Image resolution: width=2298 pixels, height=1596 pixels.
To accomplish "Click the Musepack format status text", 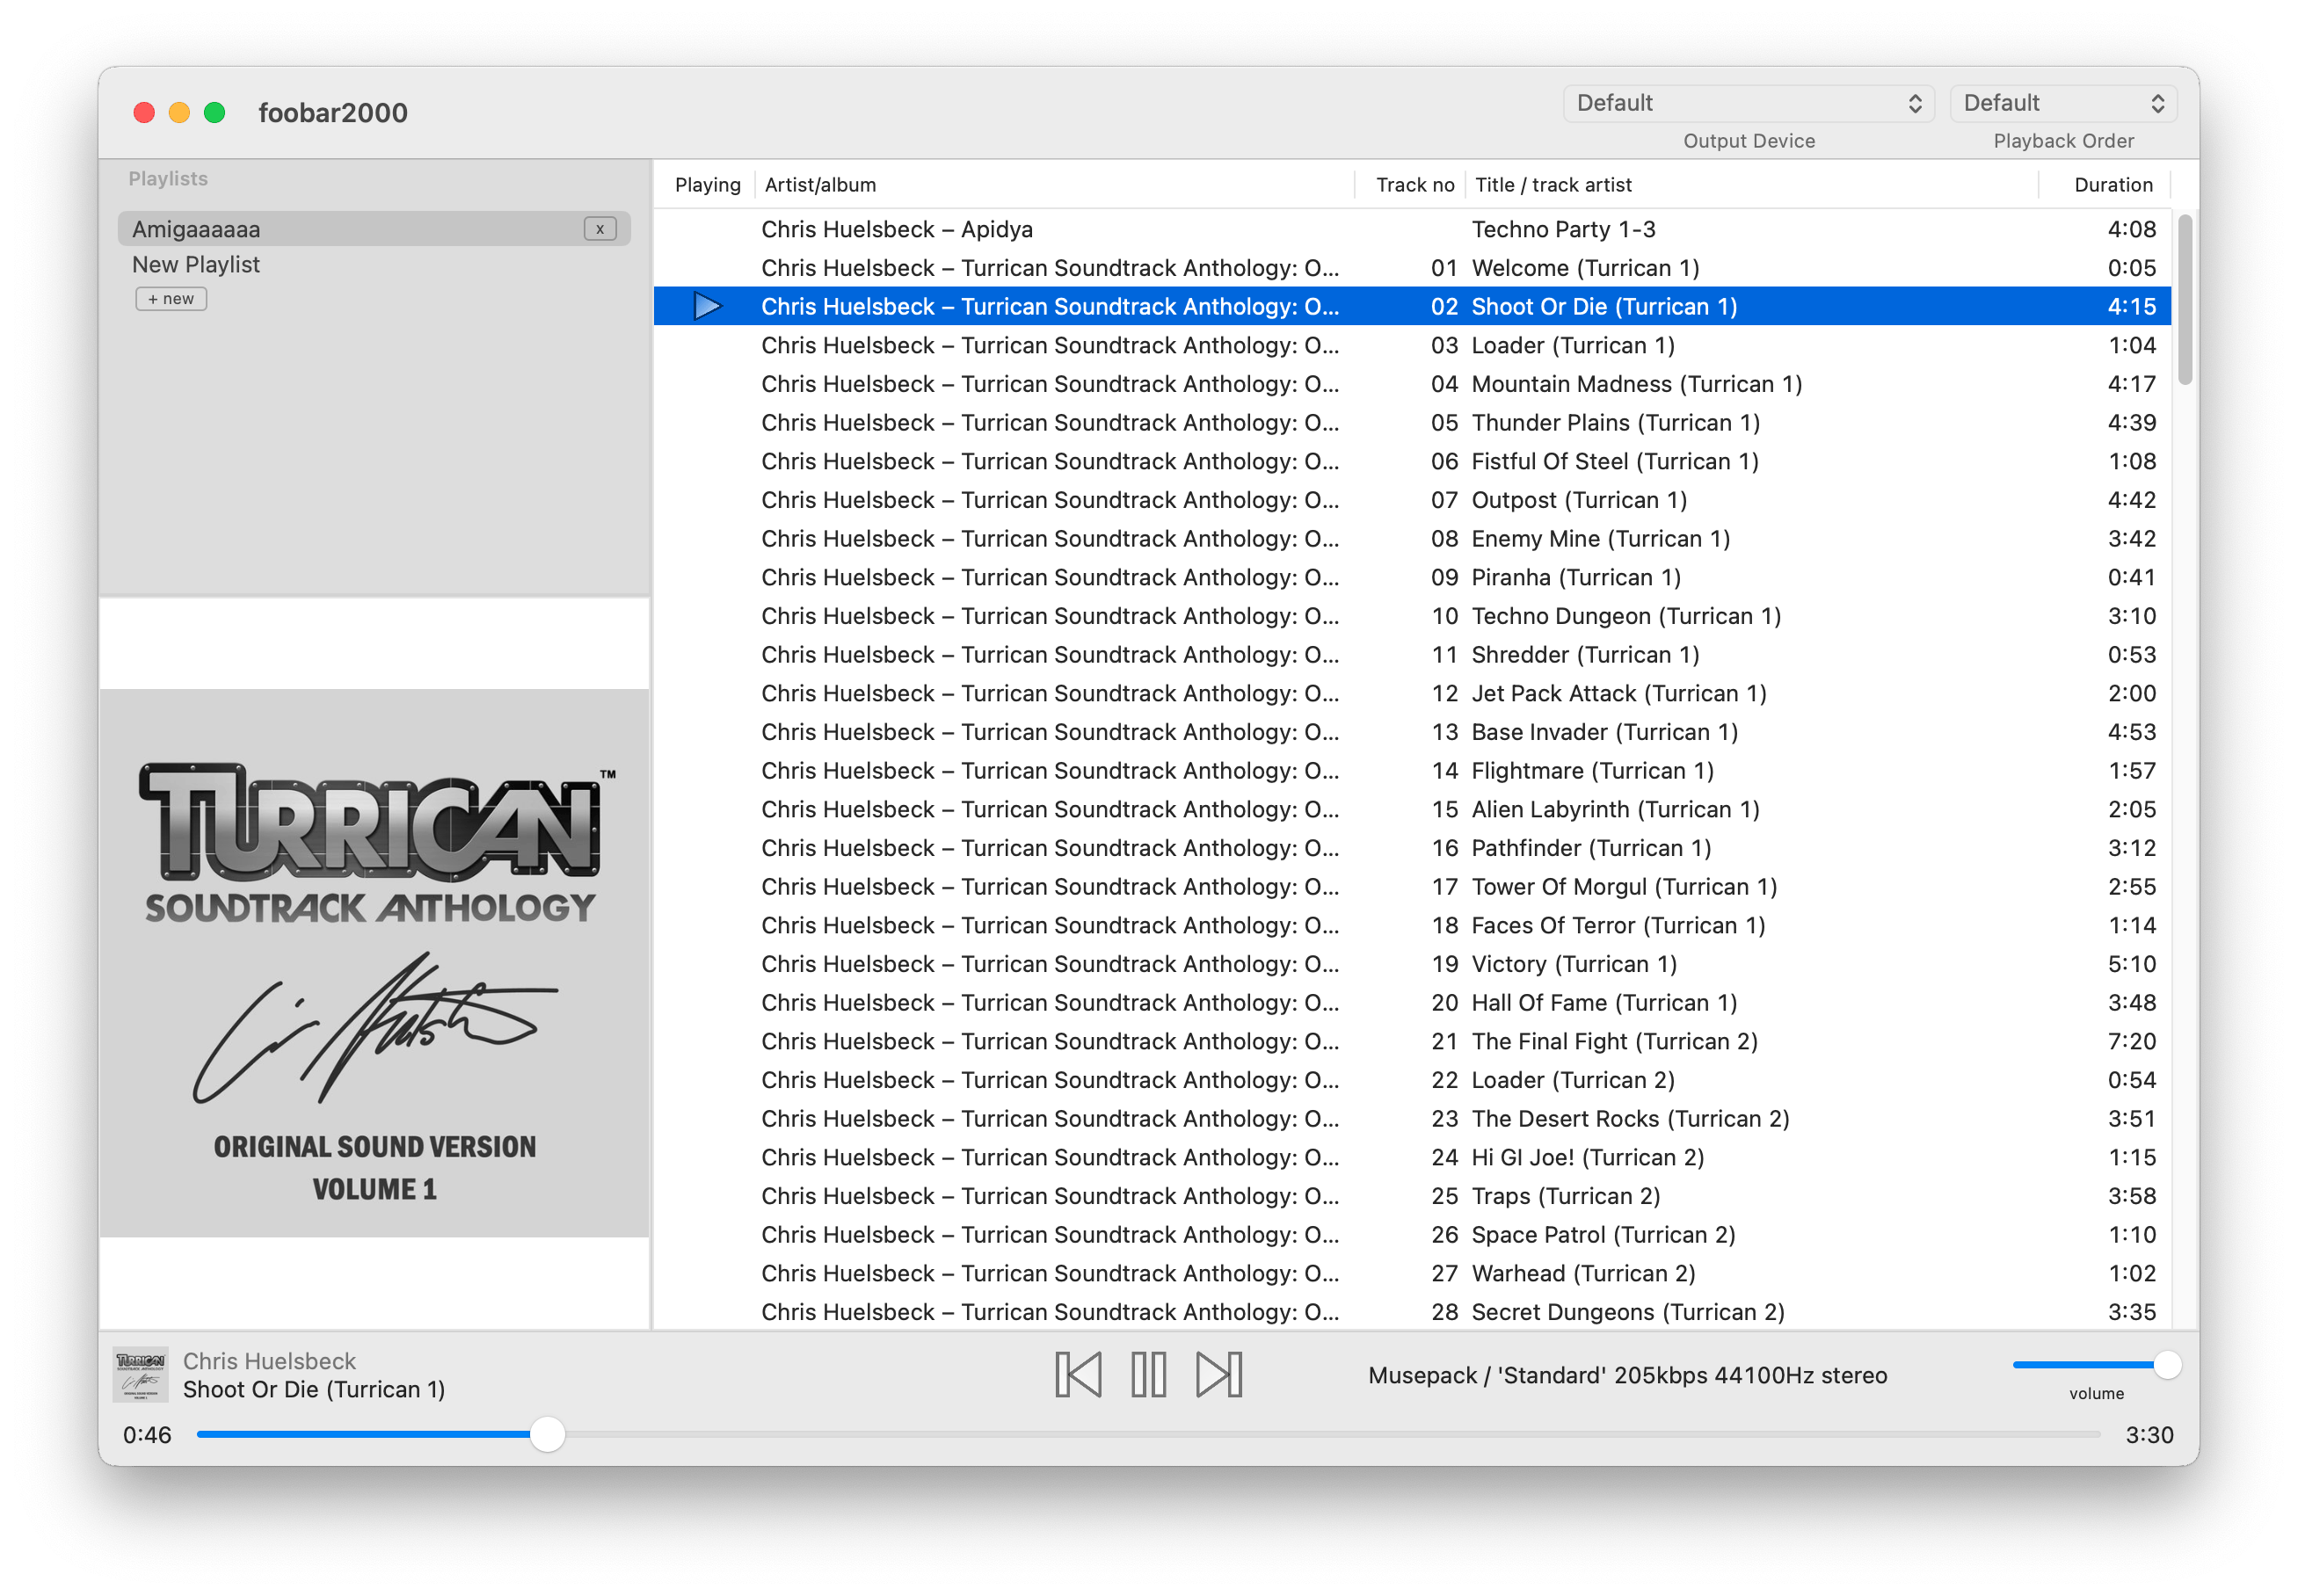I will coord(1627,1375).
